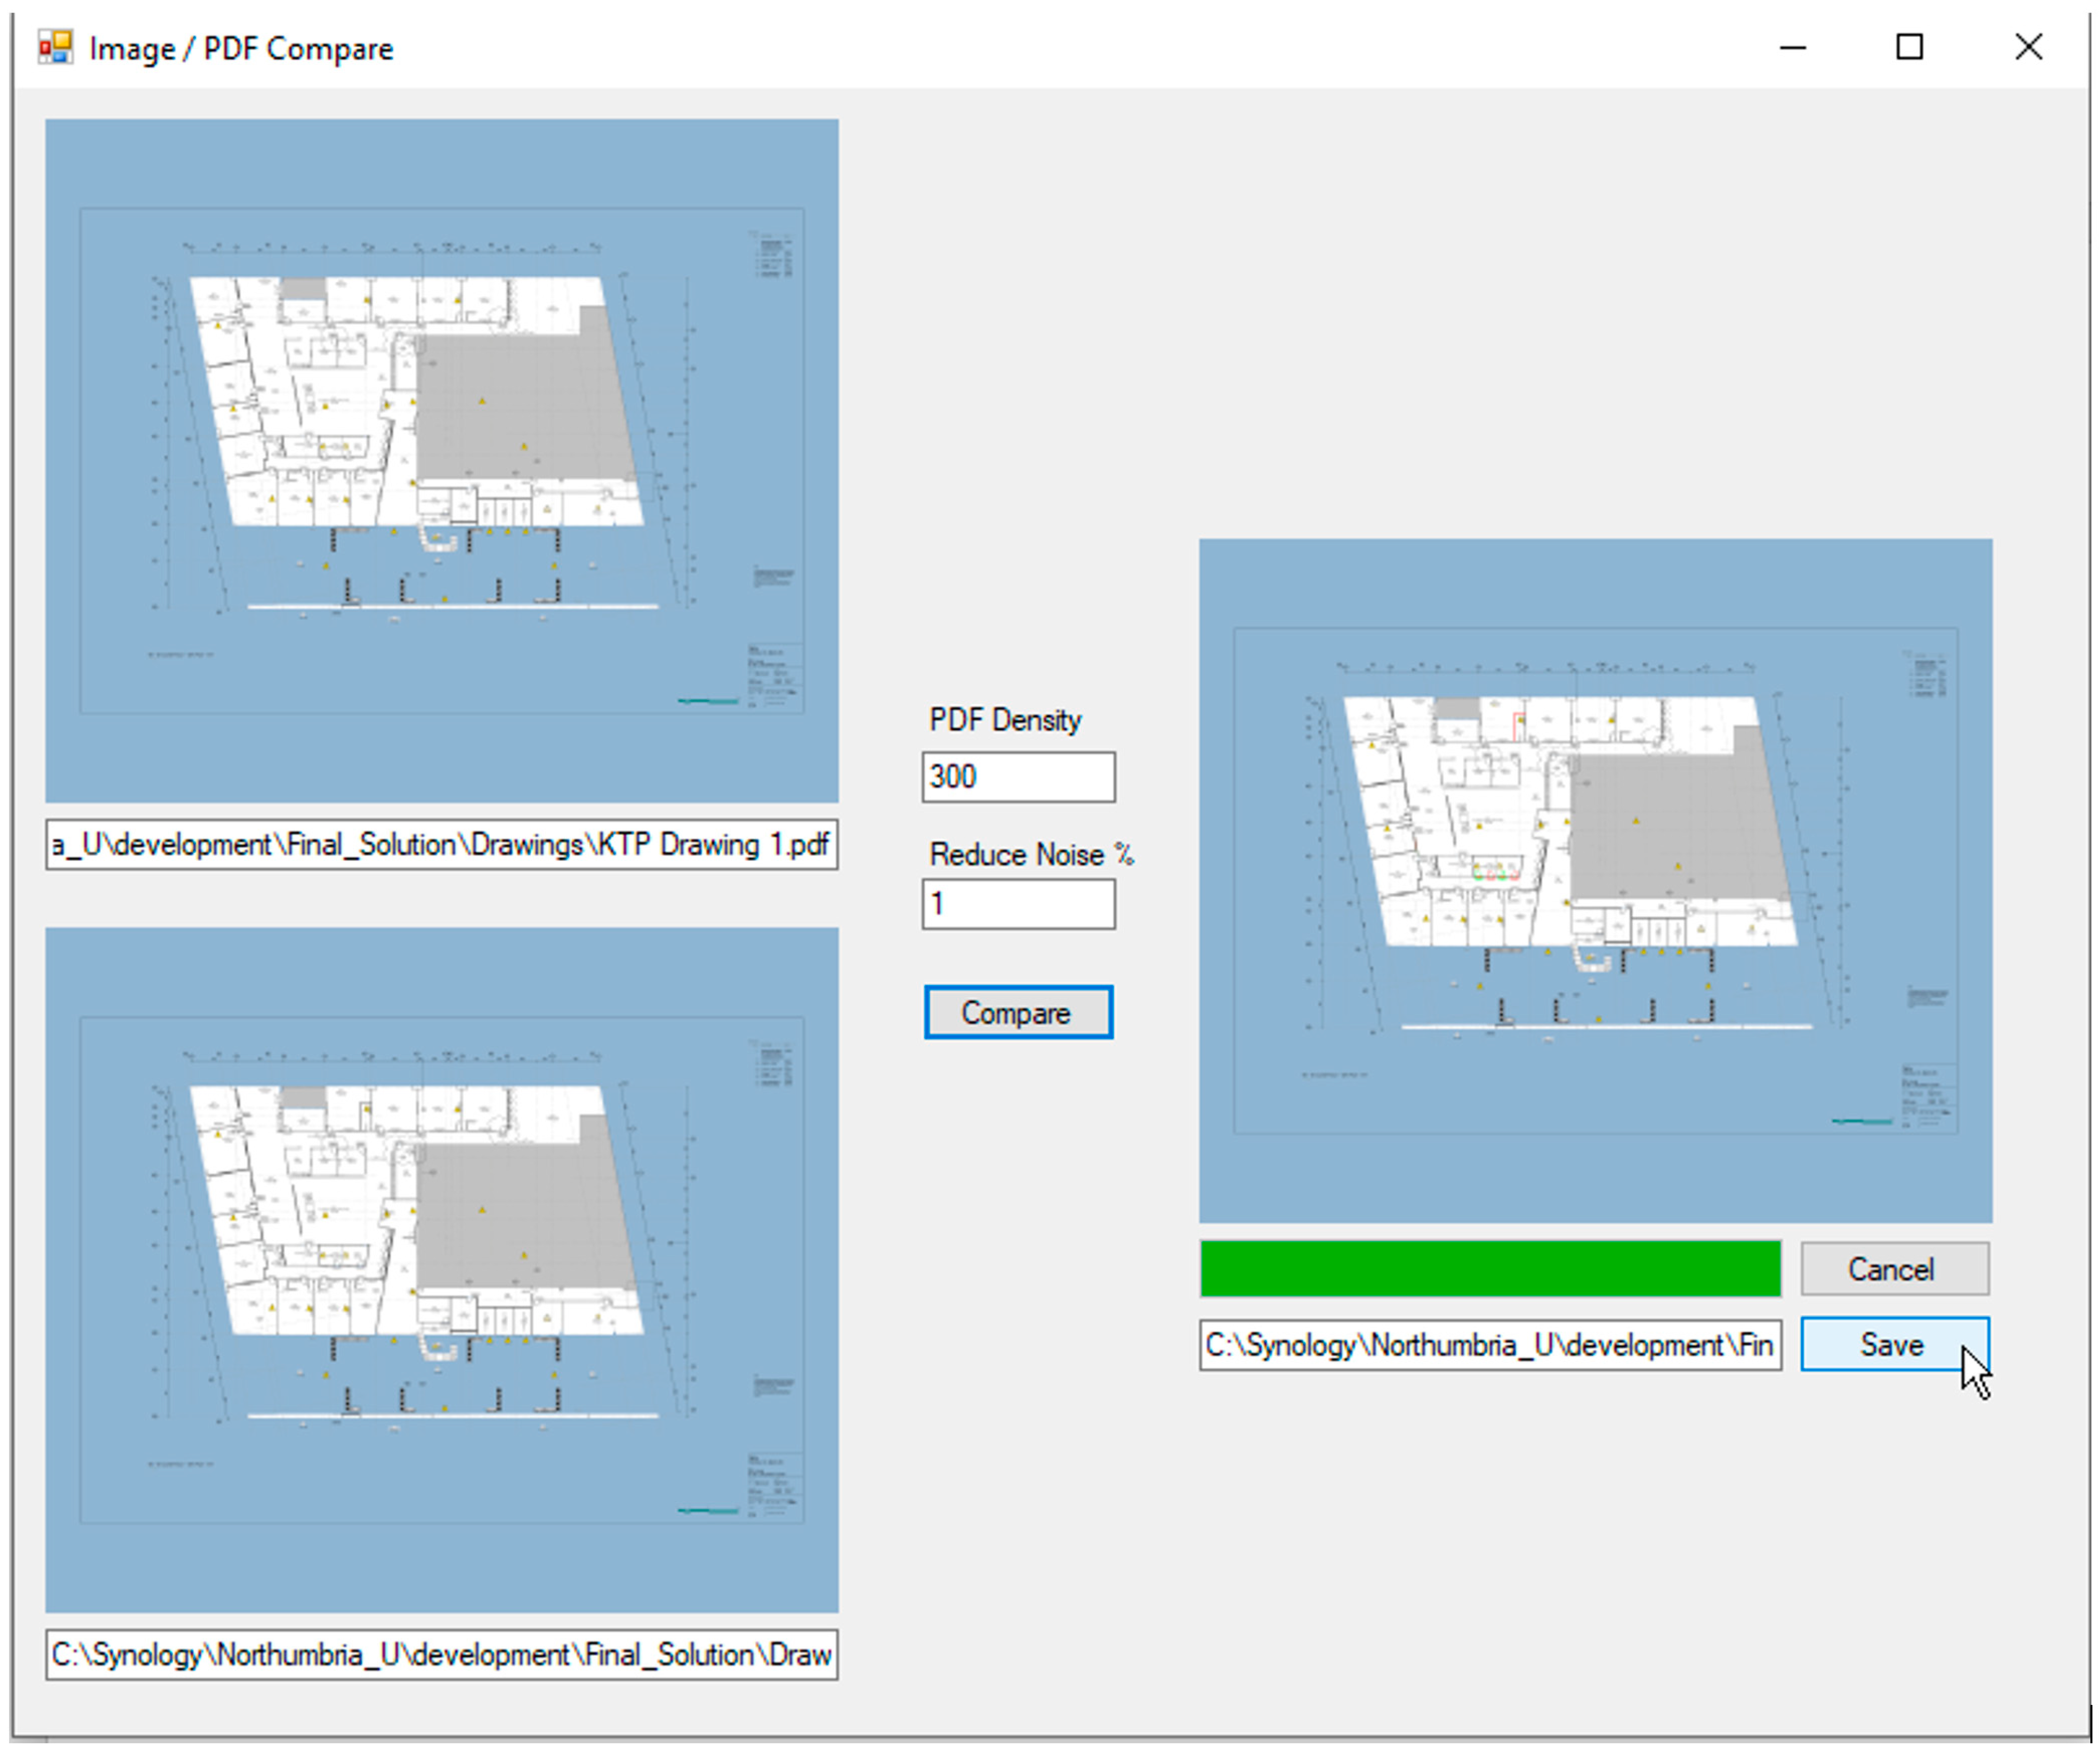Screen dimensions: 2100x1750
Task: Click the PDF Density field showing 300
Action: coord(1017,776)
